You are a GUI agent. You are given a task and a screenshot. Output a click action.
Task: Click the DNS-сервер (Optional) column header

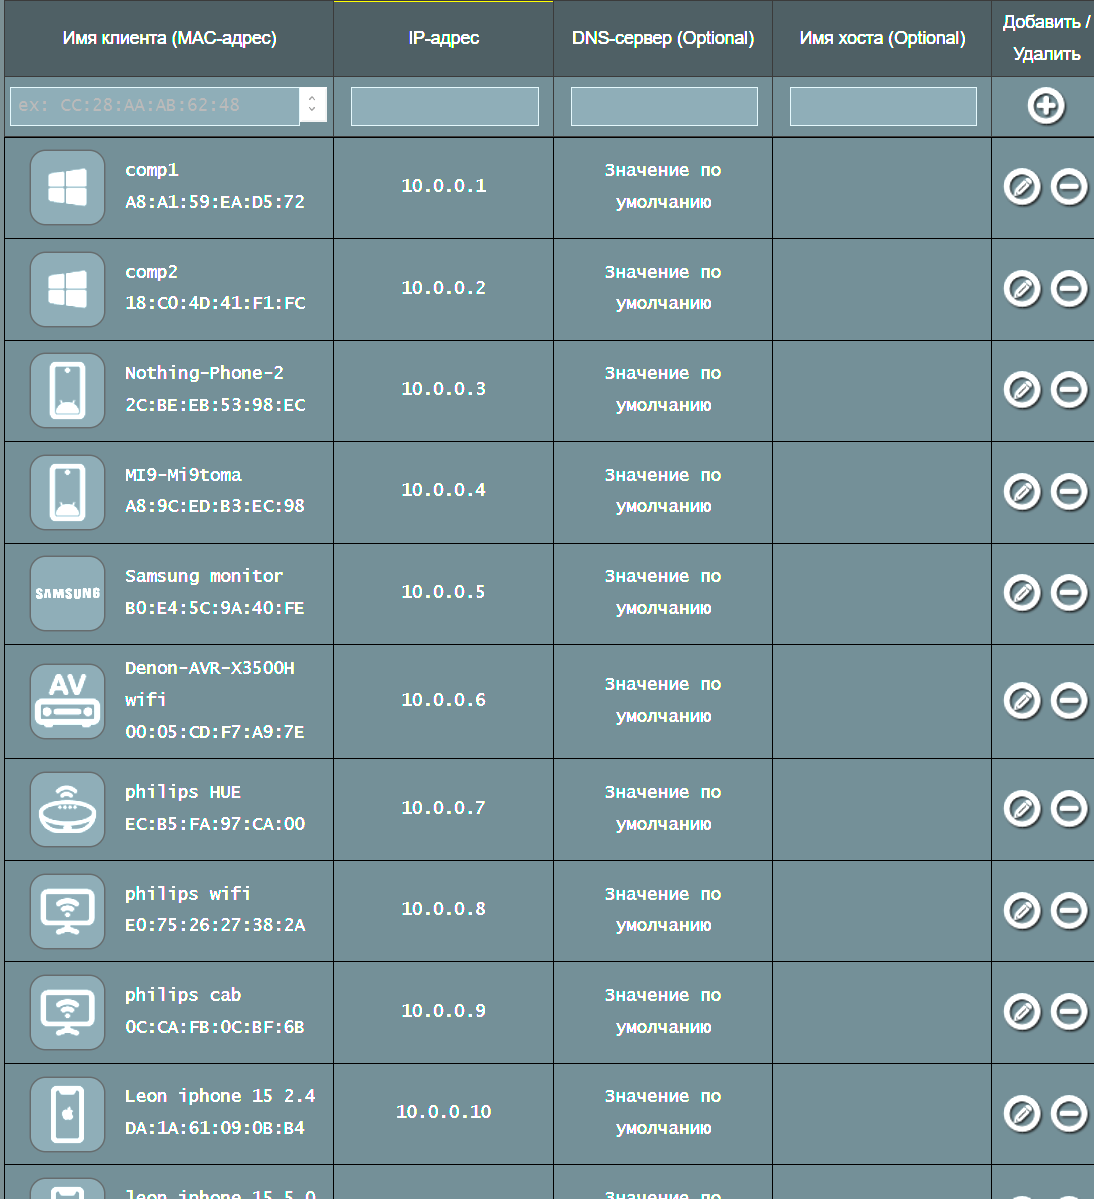coord(663,38)
